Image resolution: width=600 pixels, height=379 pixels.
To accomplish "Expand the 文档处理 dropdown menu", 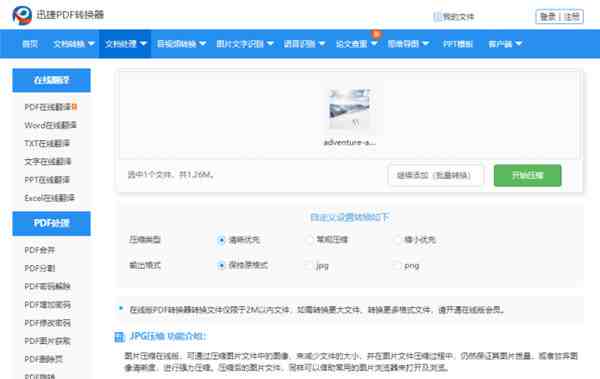I will click(126, 44).
